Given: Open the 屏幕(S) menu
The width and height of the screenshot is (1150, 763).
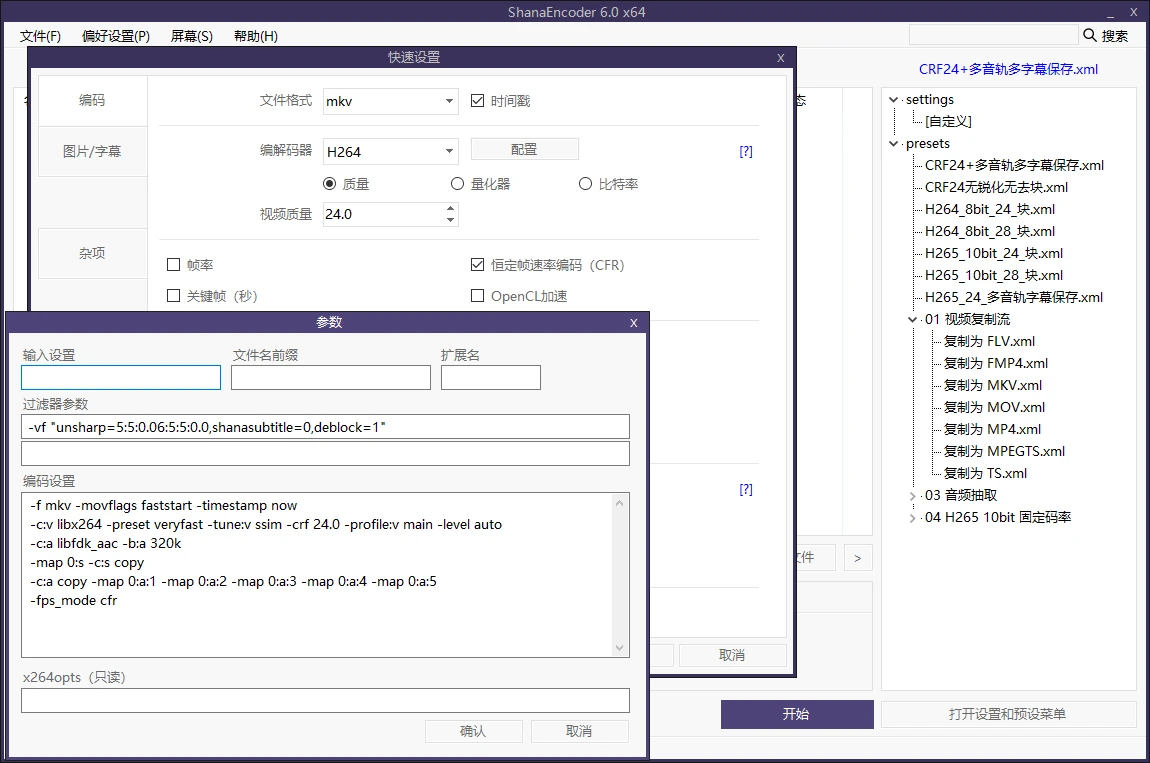Looking at the screenshot, I should [x=191, y=36].
